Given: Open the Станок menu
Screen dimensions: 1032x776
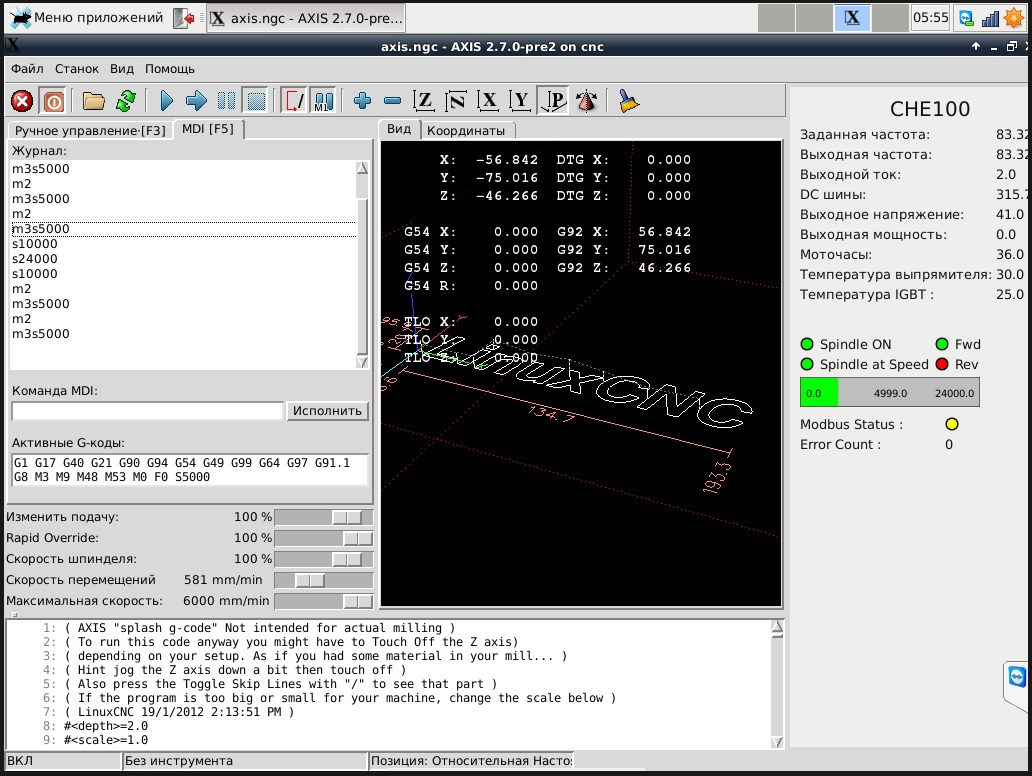Looking at the screenshot, I should click(77, 69).
